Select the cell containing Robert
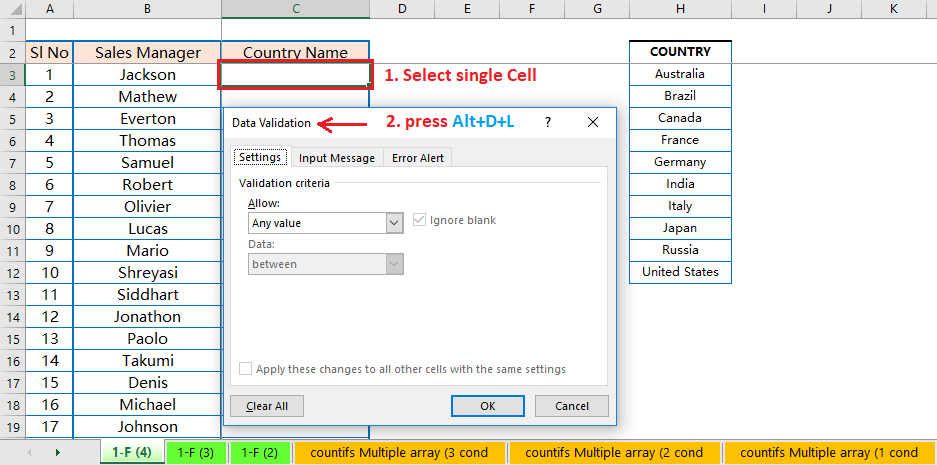Viewport: 937px width, 465px height. [147, 185]
